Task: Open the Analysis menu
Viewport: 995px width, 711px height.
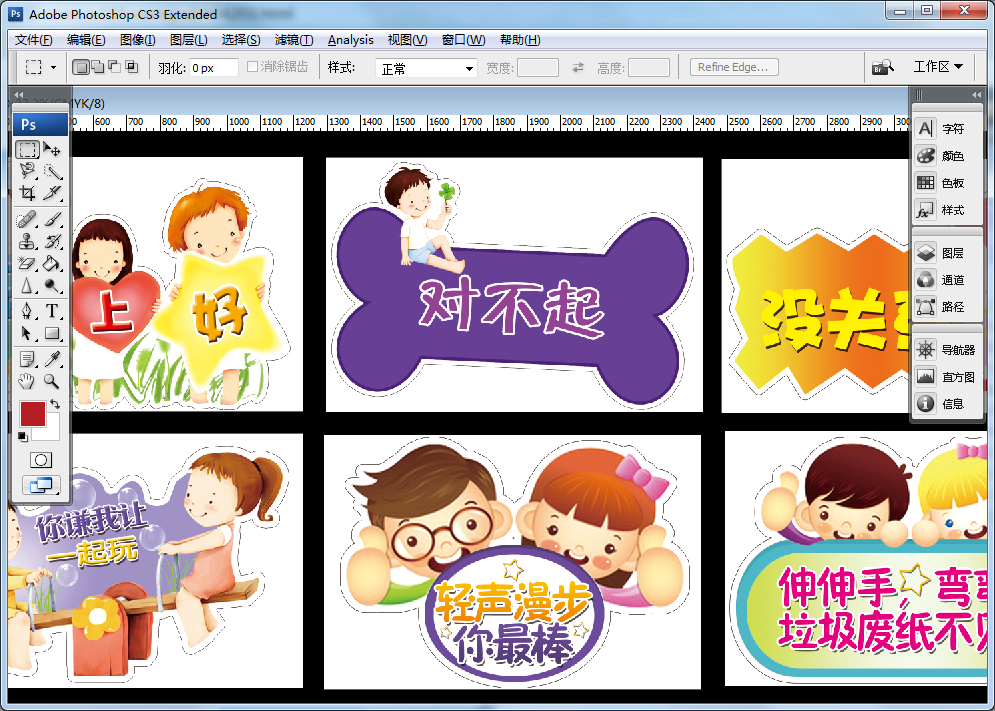Action: tap(351, 40)
